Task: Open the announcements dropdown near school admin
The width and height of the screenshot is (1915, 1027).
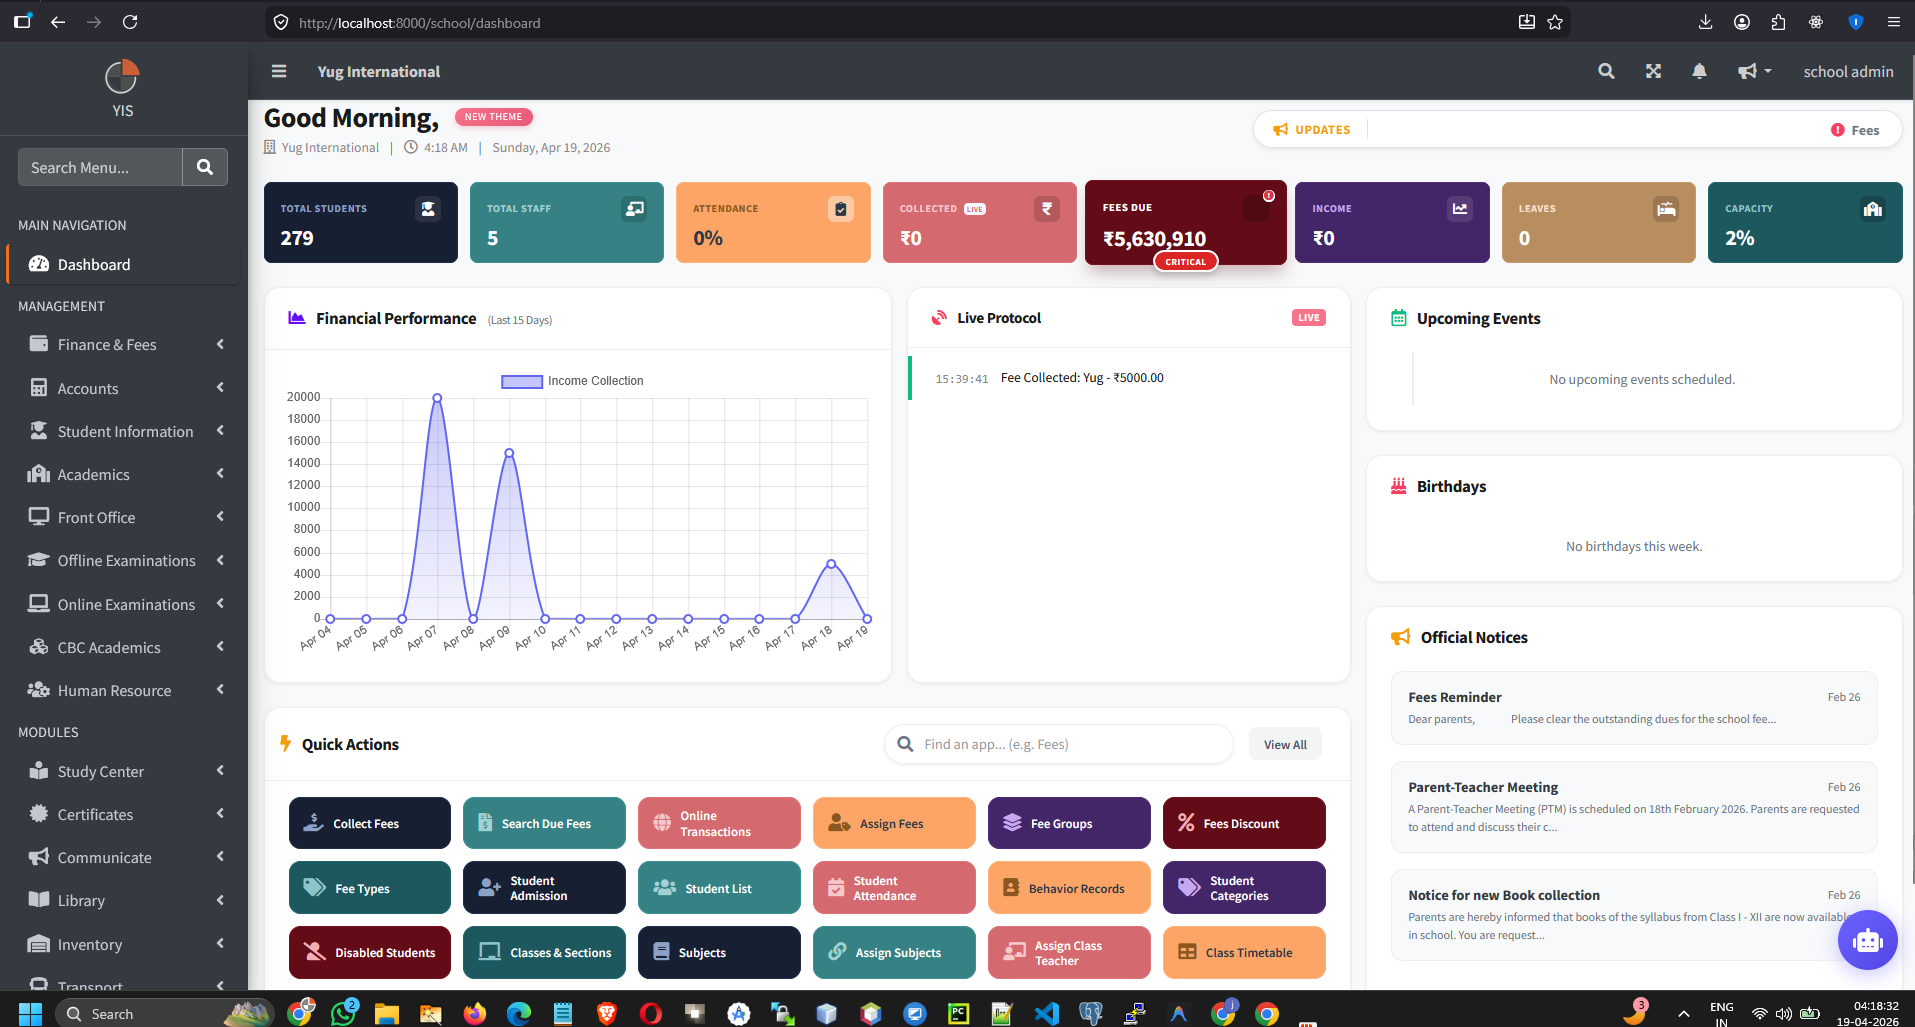Action: point(1753,71)
